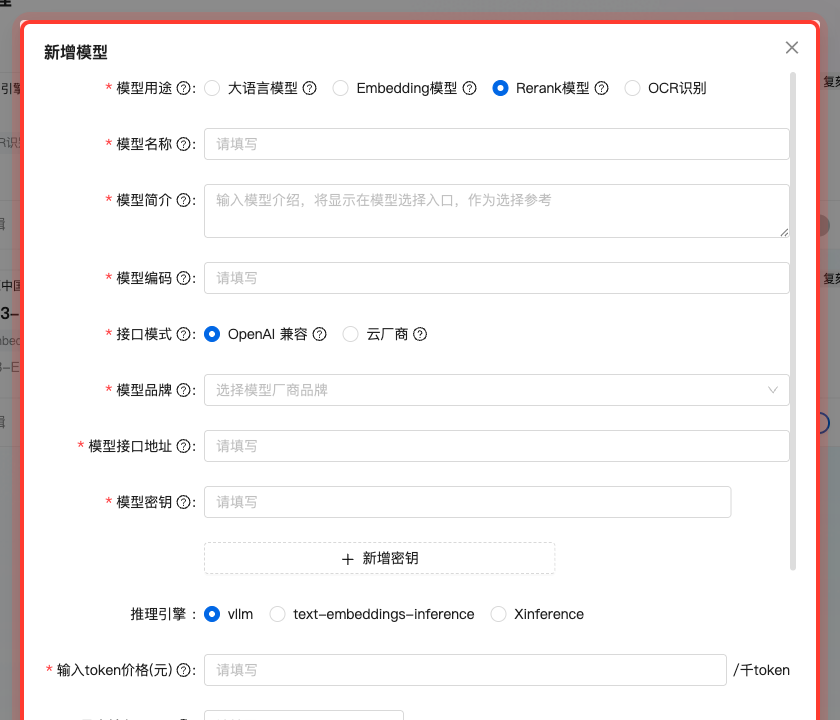Click the help icon beside 大语言模型

309,88
